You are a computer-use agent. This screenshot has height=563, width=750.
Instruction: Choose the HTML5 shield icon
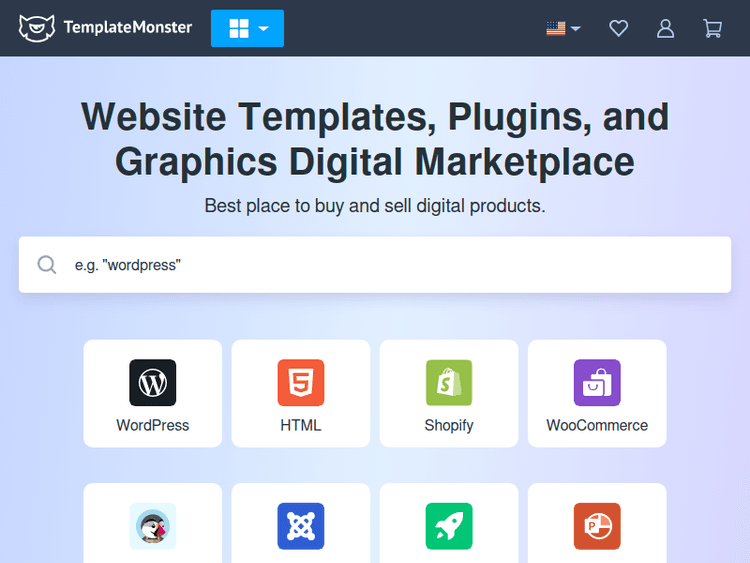(x=301, y=382)
